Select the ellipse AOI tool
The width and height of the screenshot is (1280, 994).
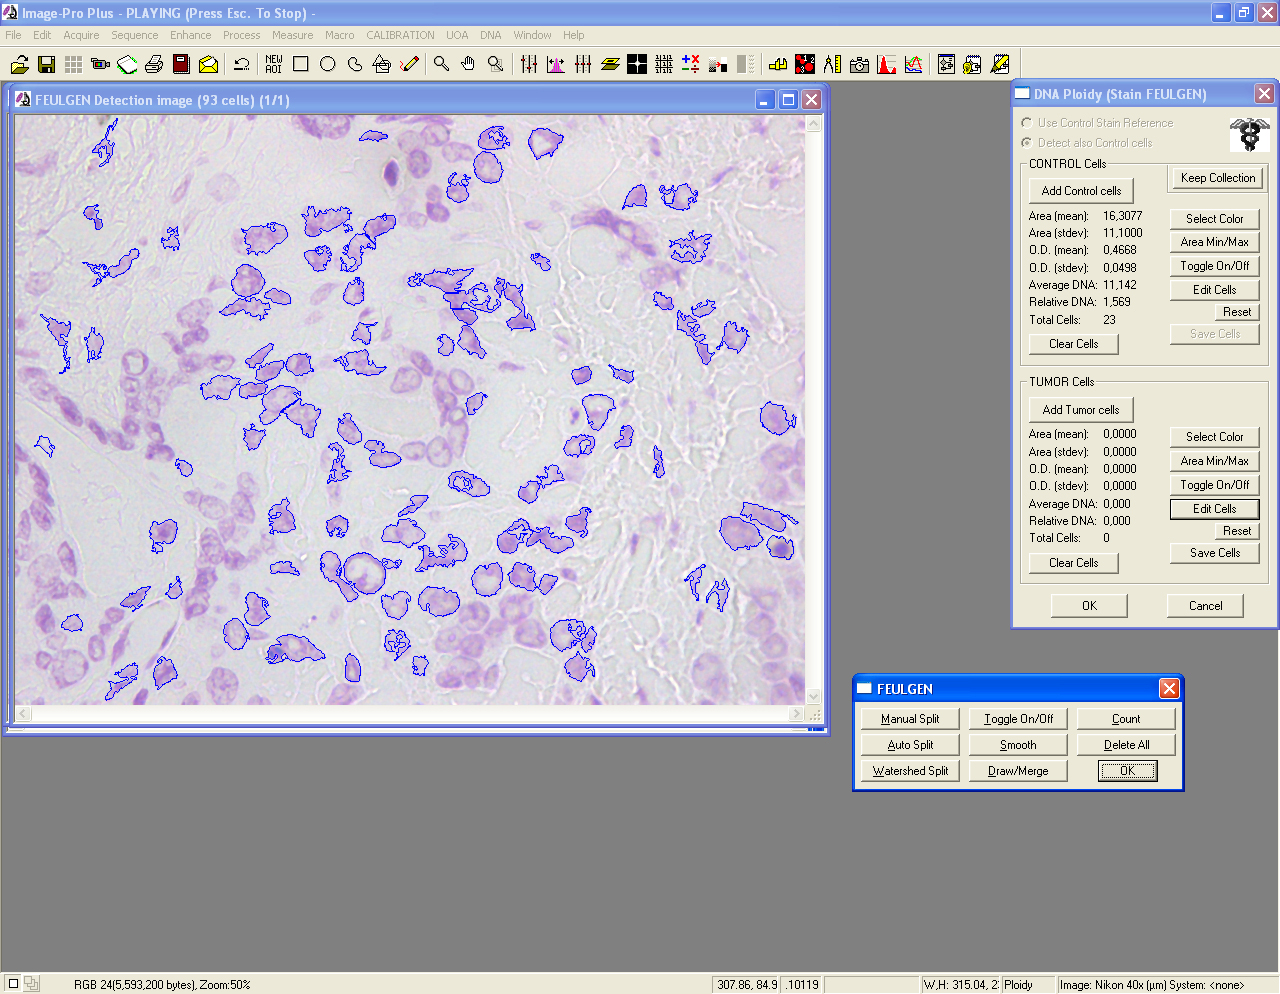[327, 64]
